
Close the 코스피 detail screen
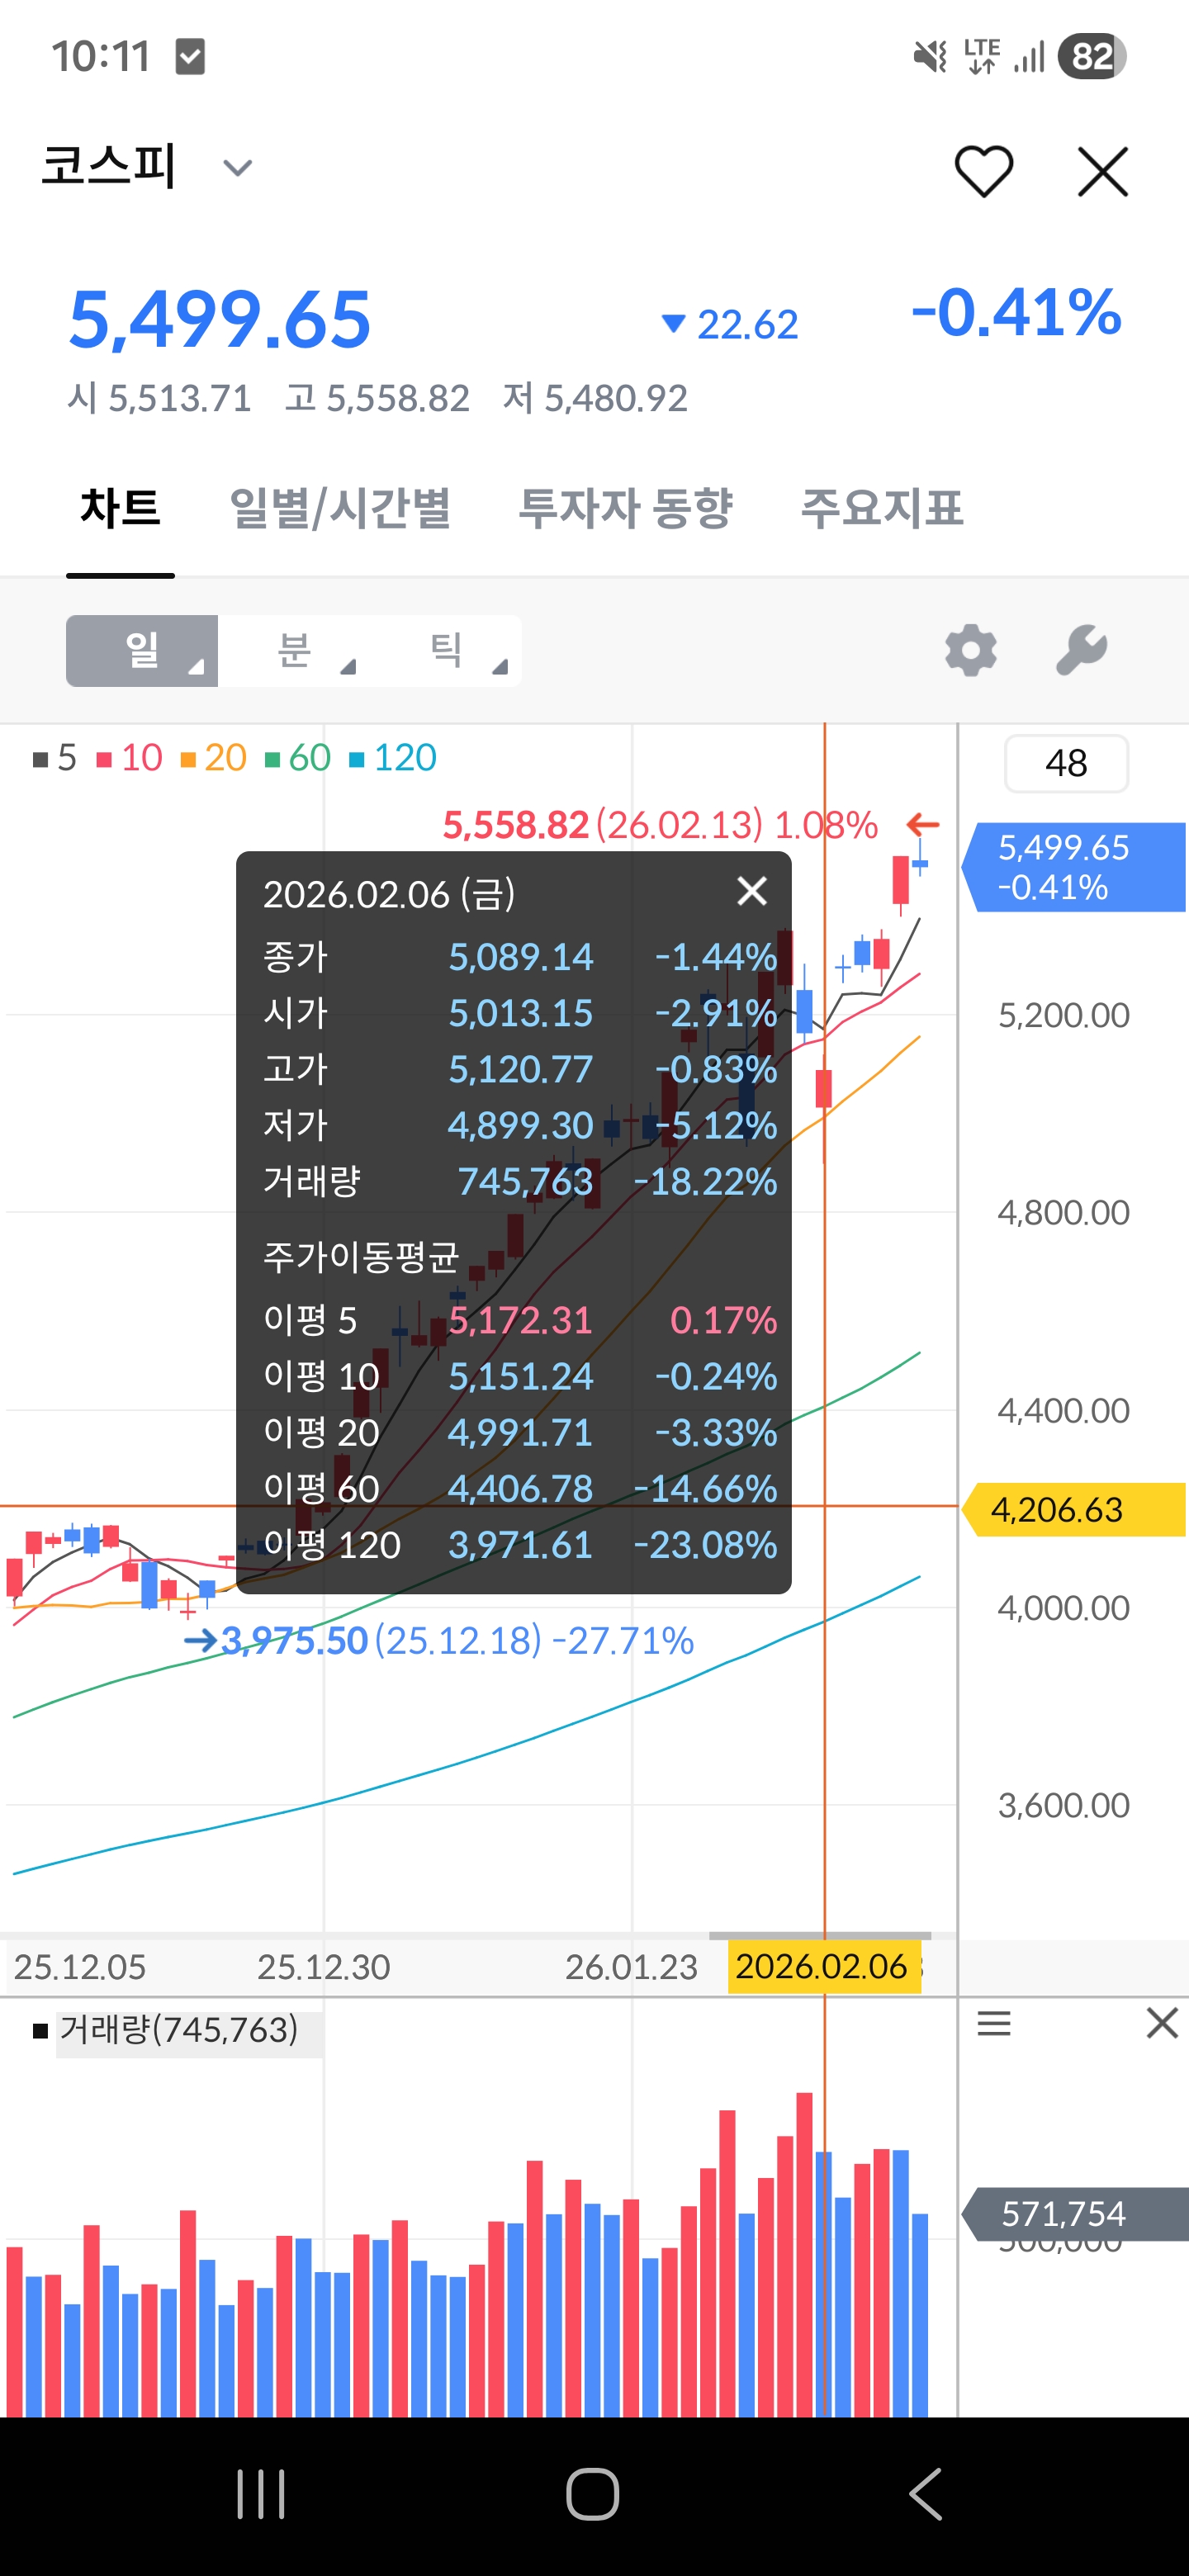click(1102, 171)
